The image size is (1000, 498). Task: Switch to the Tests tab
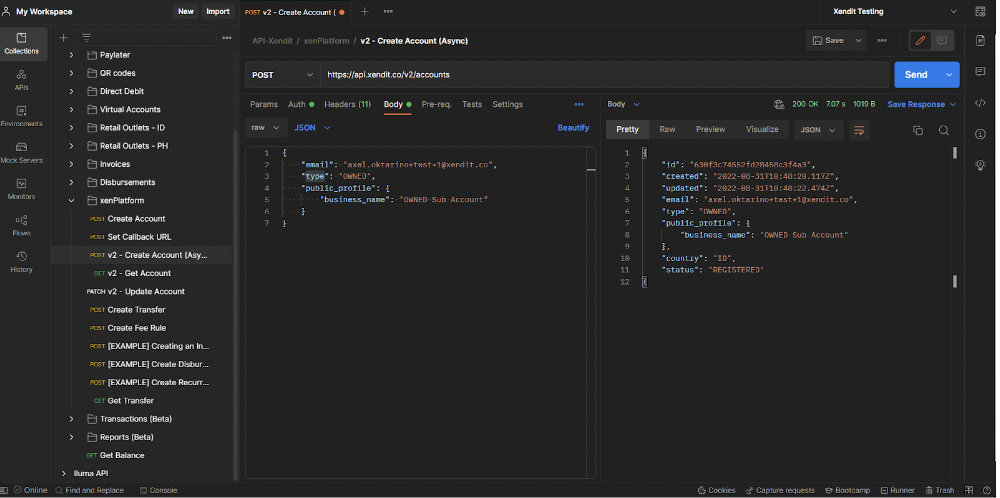[472, 104]
